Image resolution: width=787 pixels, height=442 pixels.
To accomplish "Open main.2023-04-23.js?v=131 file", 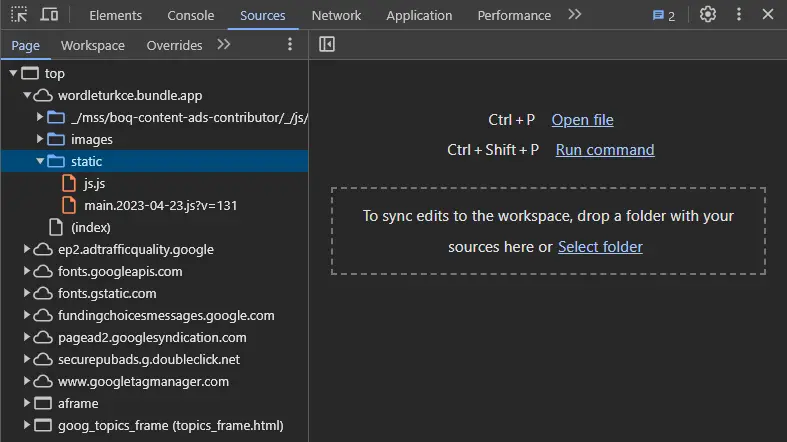I will tap(161, 206).
